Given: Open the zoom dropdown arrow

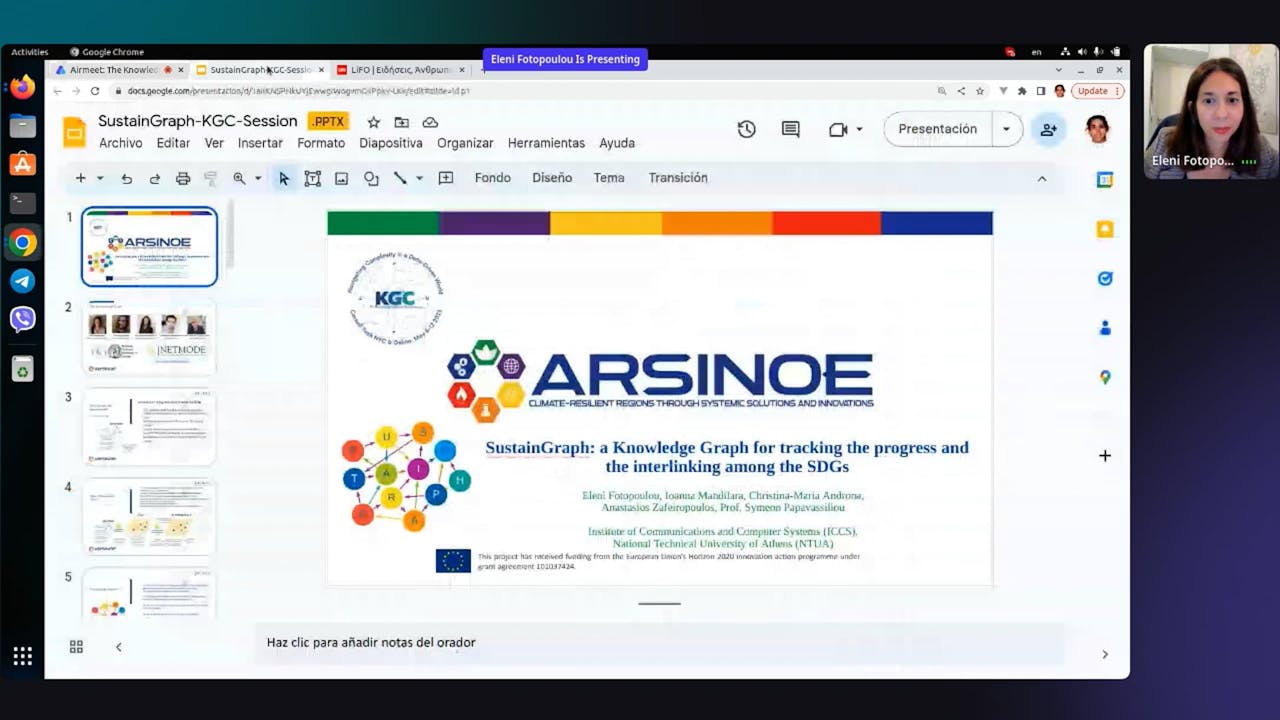Looking at the screenshot, I should click(256, 178).
